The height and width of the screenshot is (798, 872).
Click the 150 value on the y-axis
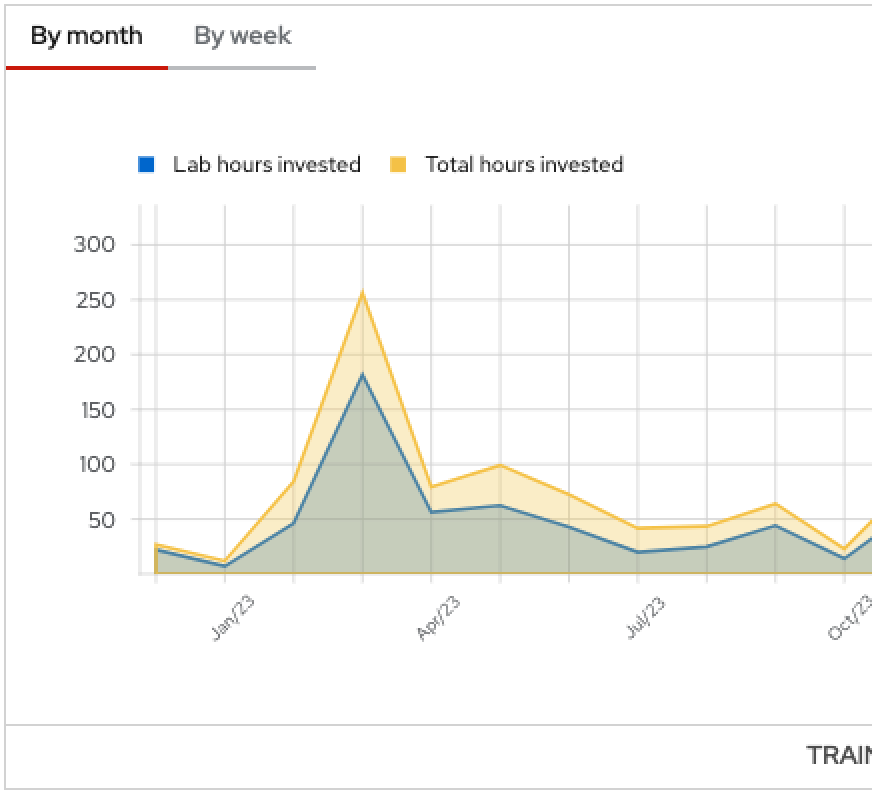point(95,410)
